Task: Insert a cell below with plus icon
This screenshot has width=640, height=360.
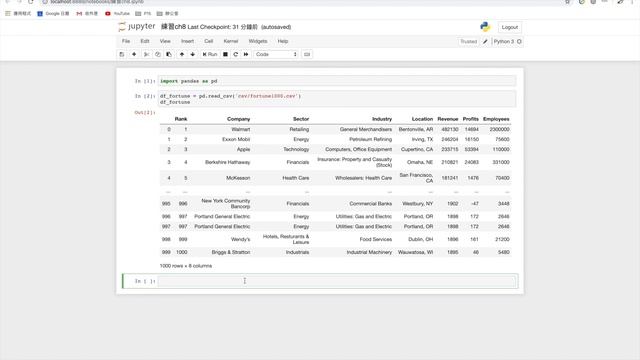Action: [x=134, y=54]
